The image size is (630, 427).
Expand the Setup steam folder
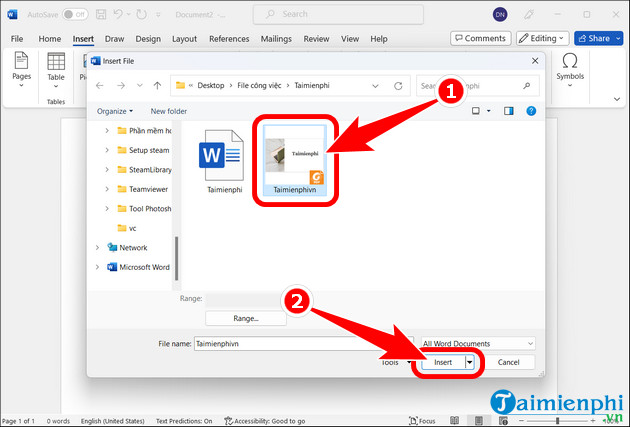pos(107,150)
